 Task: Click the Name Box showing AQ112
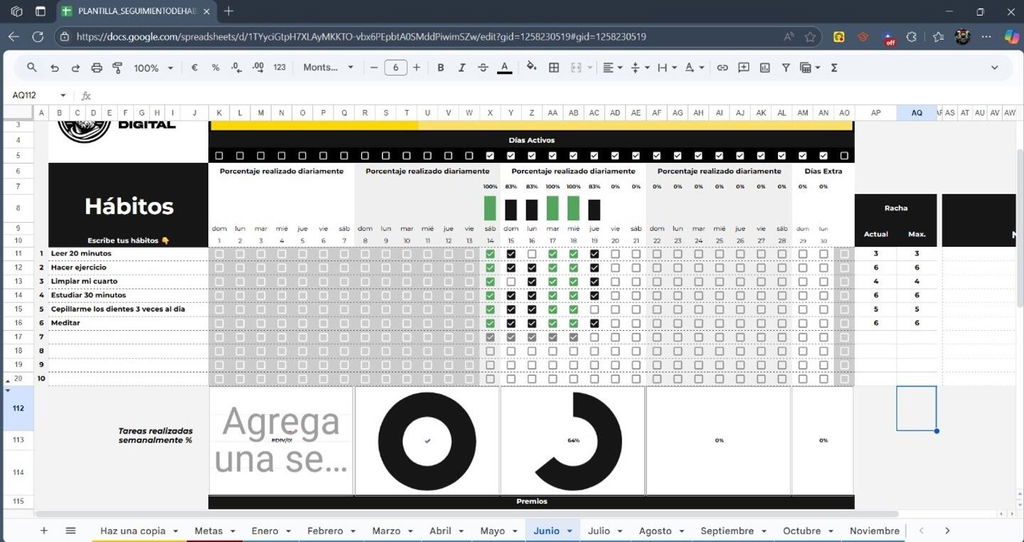33,95
